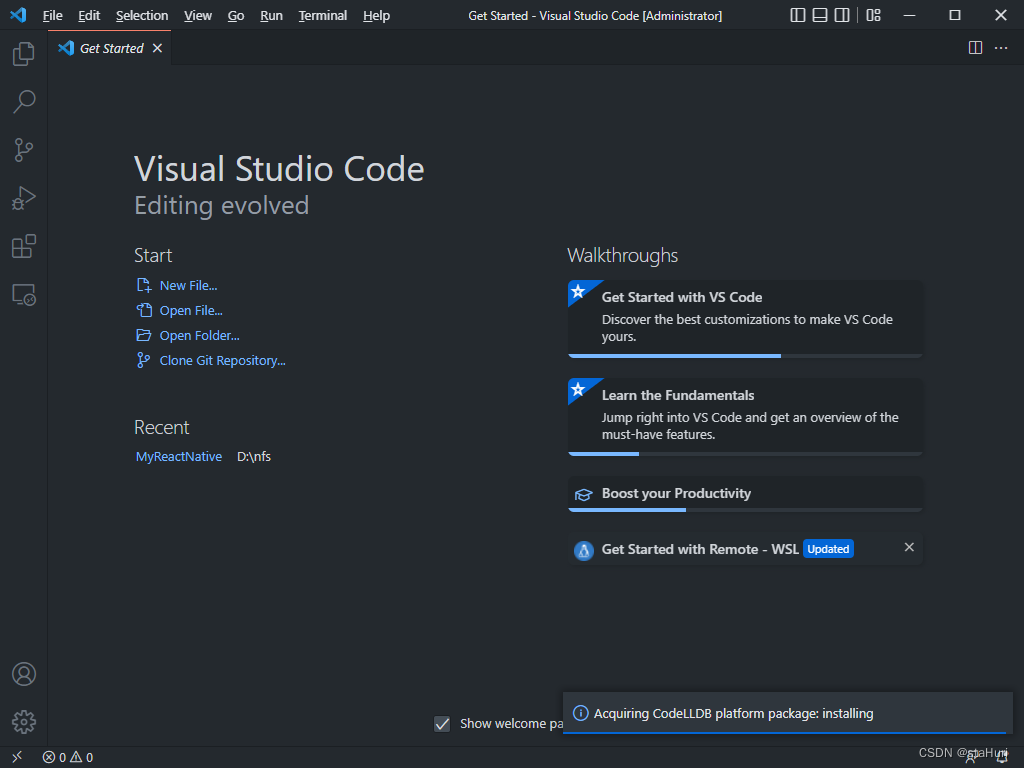The width and height of the screenshot is (1024, 768).
Task: Open the Go menu
Action: [236, 16]
